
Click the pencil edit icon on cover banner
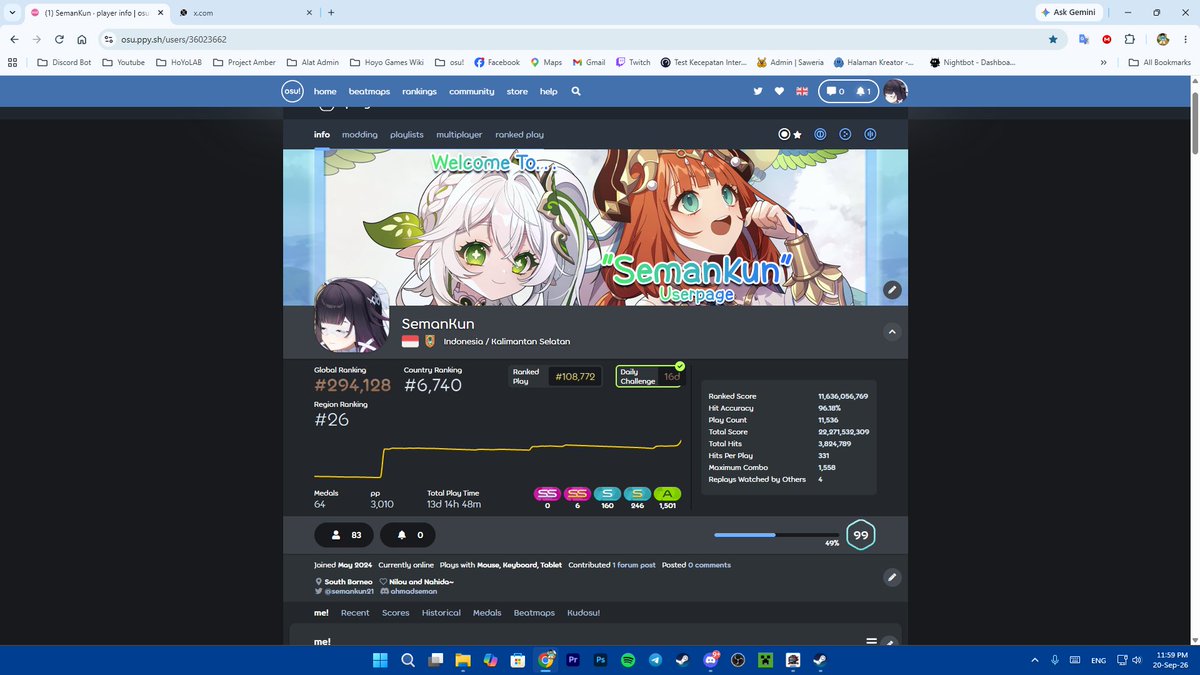pos(892,290)
